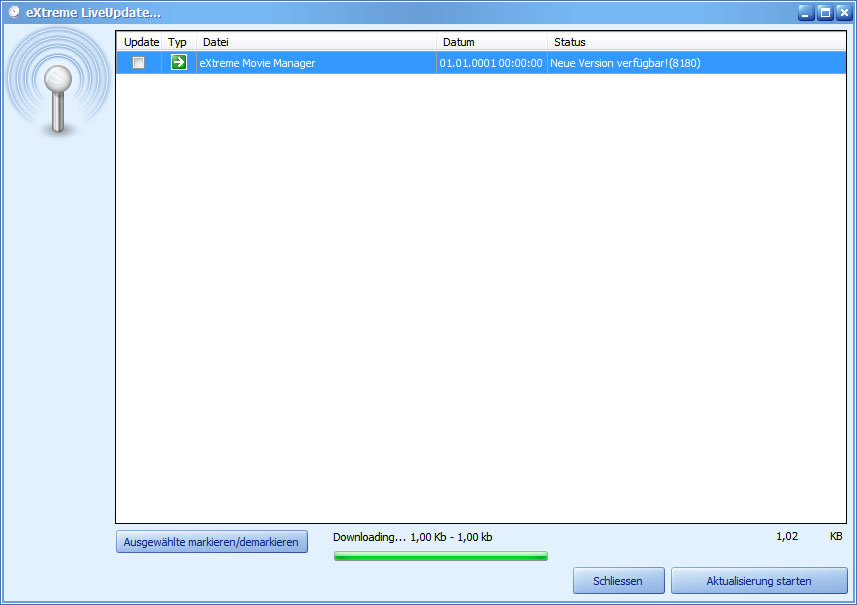Click the green arrow type icon
Viewport: 857px width, 605px height.
click(x=179, y=62)
